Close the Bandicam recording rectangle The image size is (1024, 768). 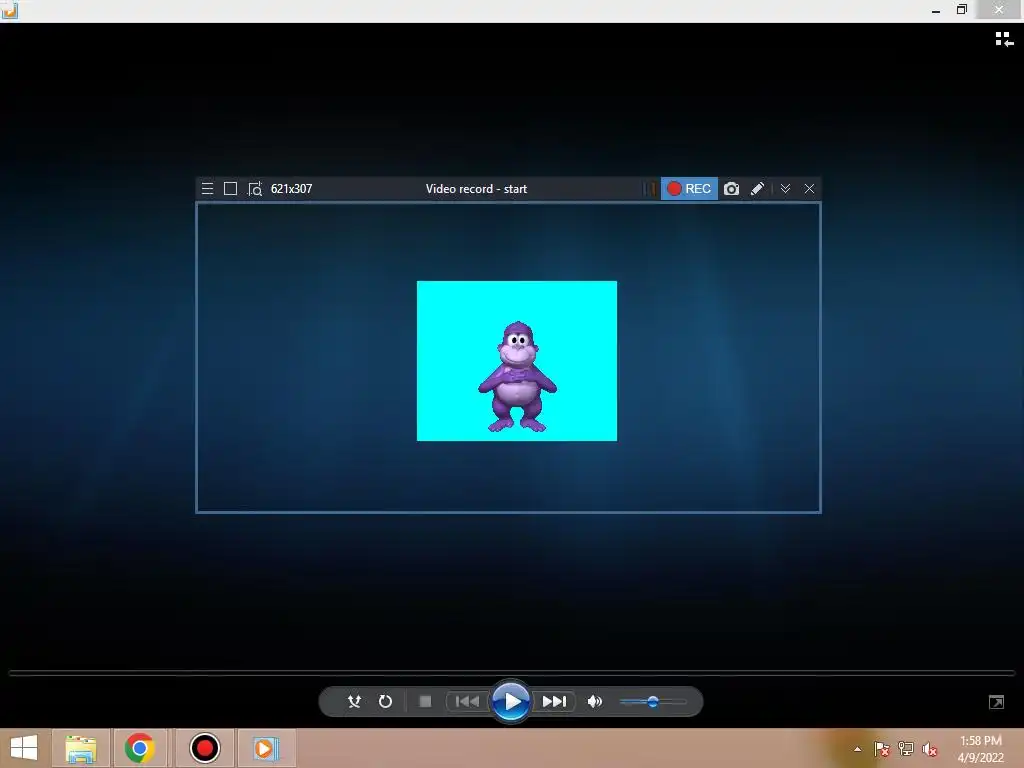pos(809,189)
